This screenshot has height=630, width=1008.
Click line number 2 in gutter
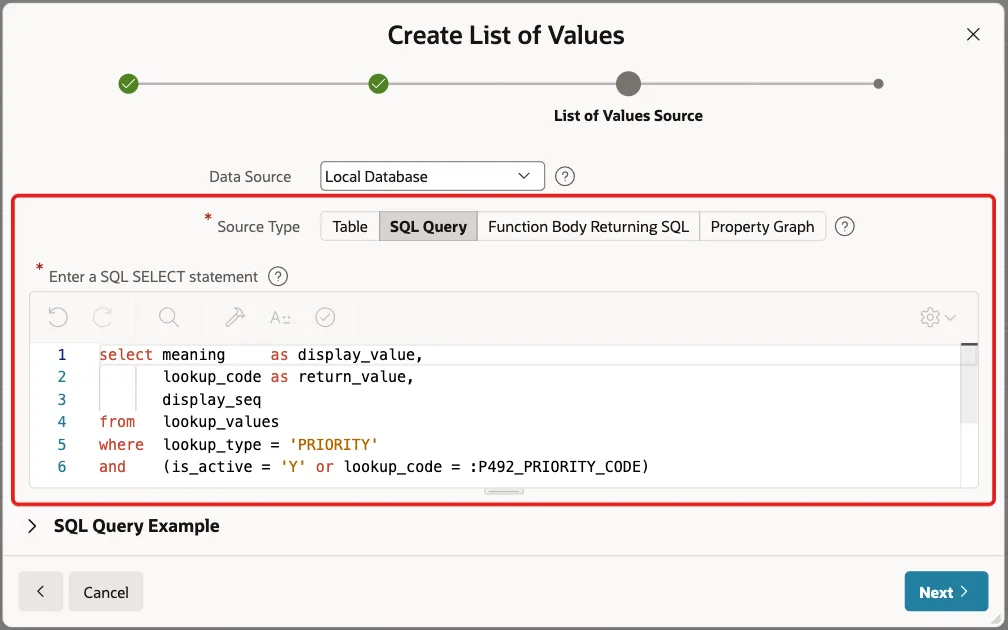pyautogui.click(x=62, y=377)
